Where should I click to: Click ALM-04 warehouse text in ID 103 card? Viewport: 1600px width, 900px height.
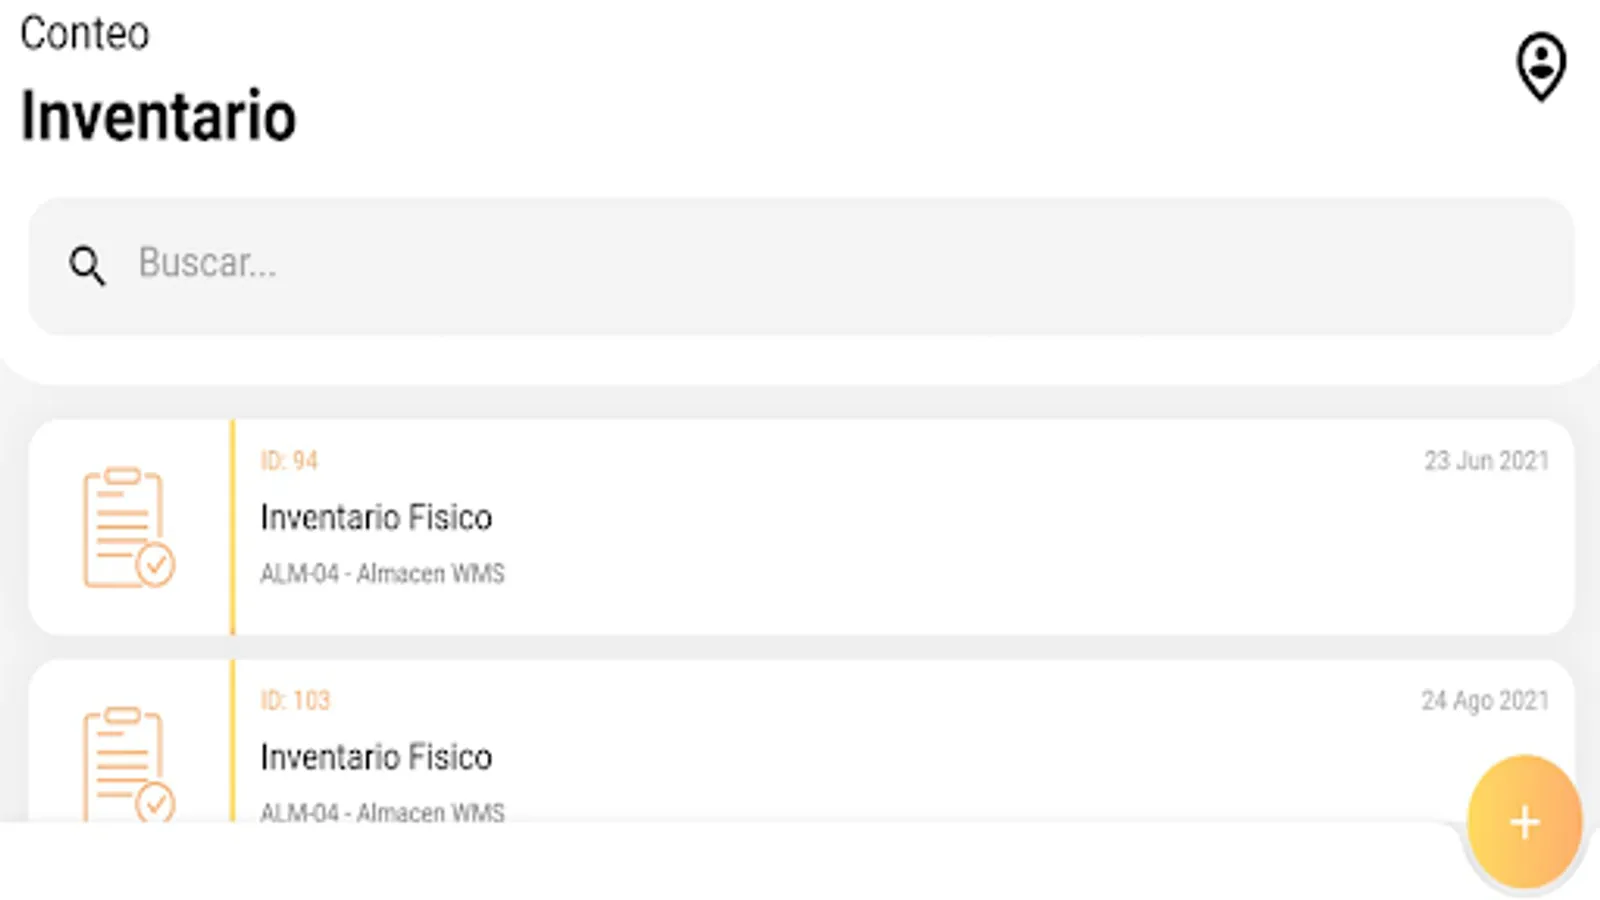382,811
